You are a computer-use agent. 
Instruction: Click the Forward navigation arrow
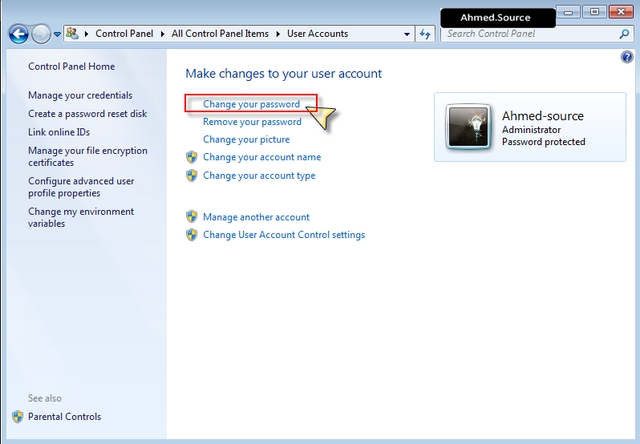[41, 34]
